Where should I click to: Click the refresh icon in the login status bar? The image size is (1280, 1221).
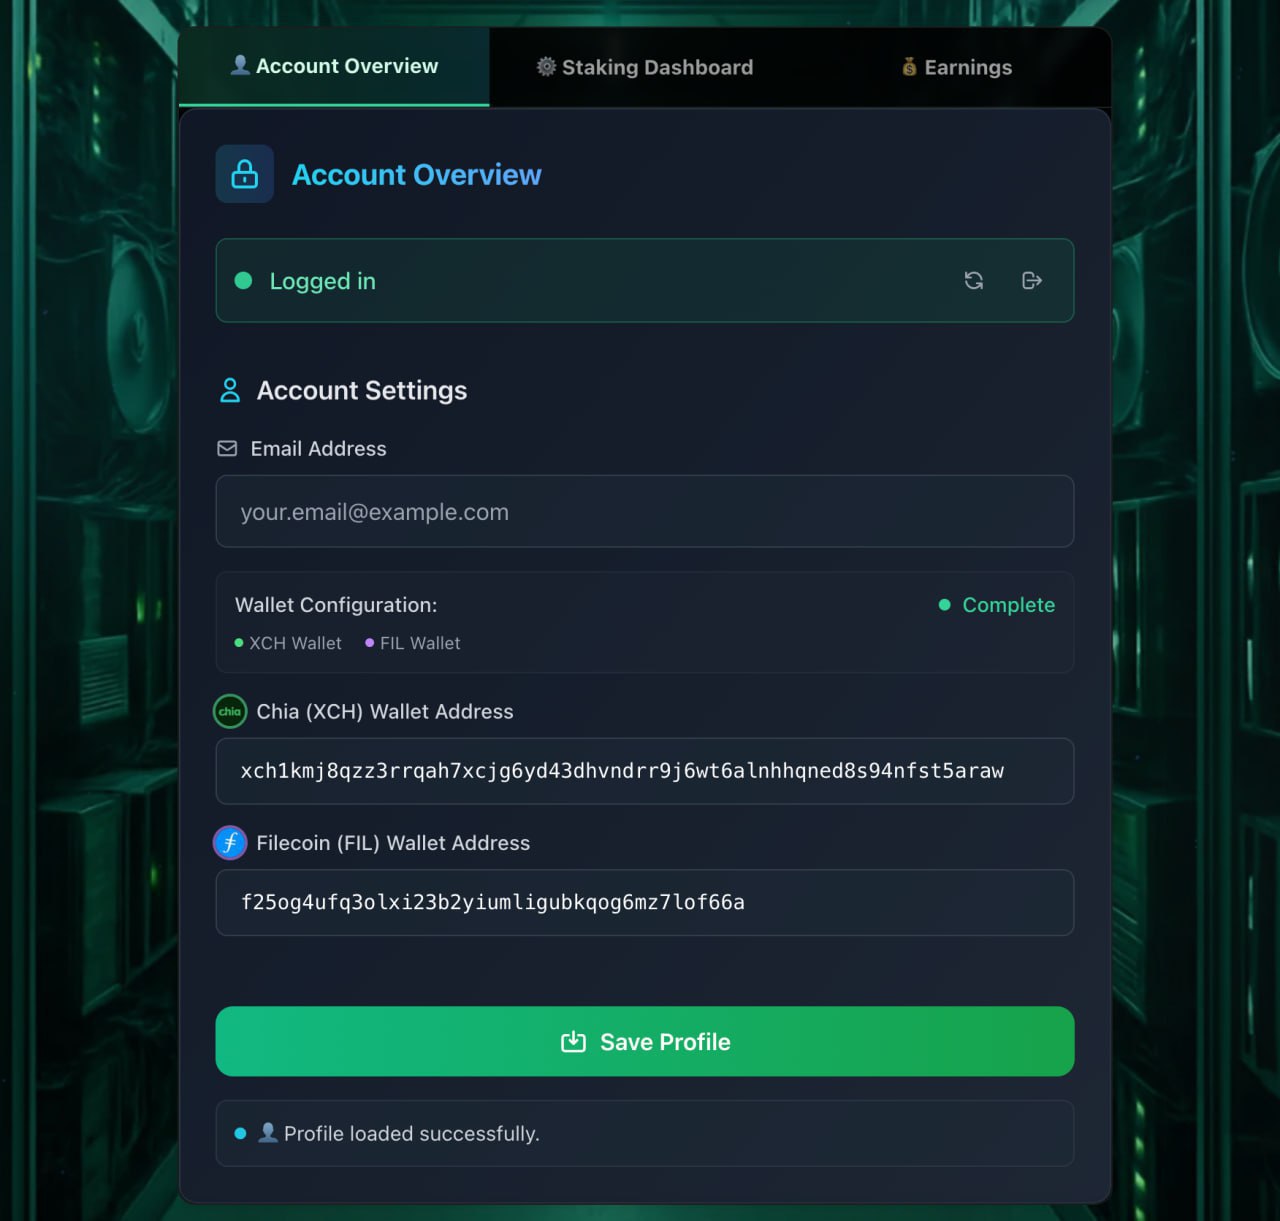[x=973, y=281]
